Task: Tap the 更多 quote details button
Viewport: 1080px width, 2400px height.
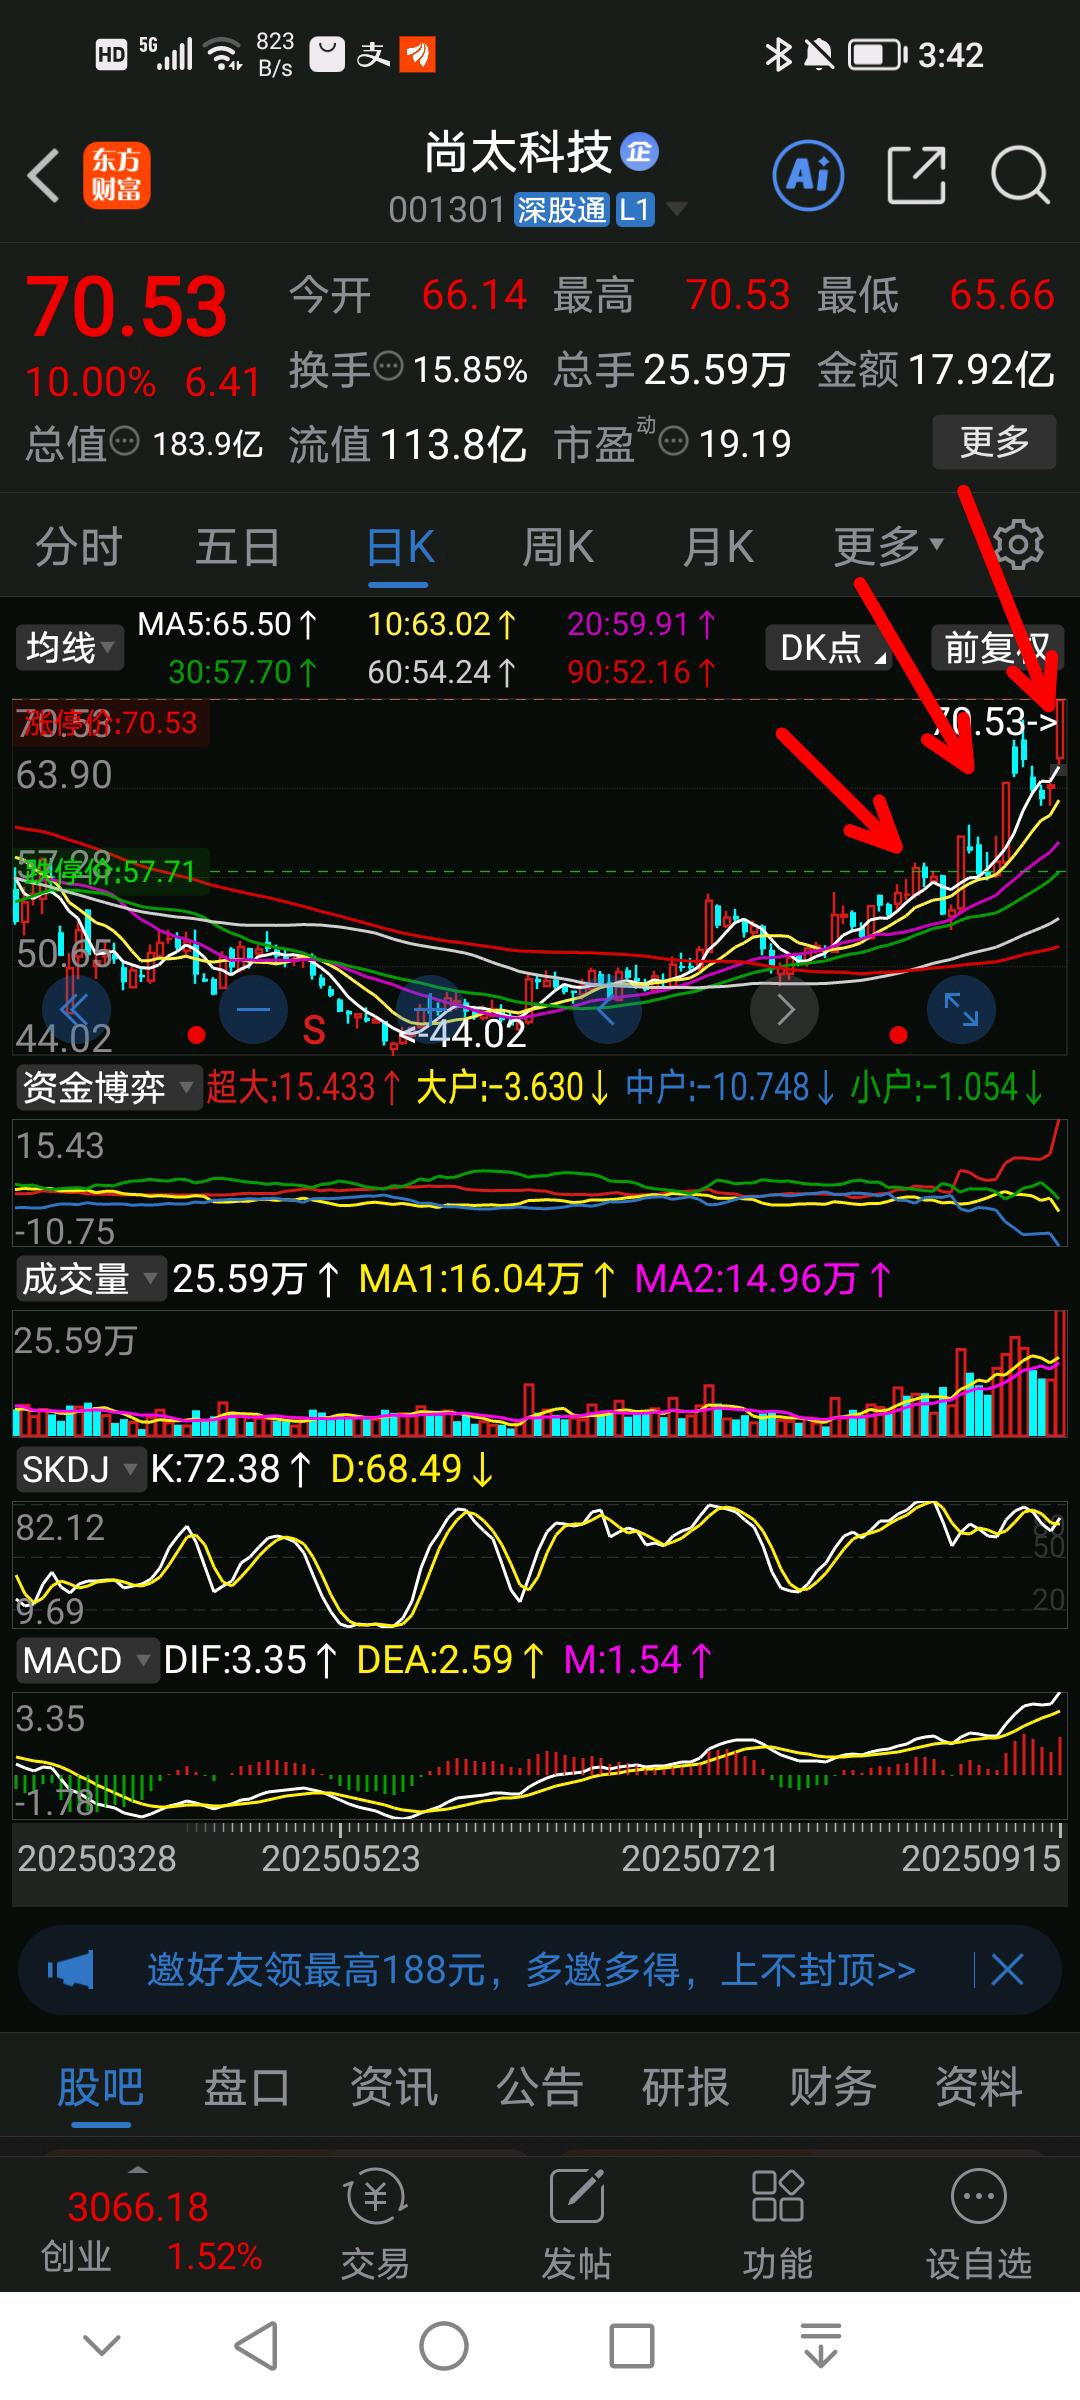Action: (x=994, y=441)
